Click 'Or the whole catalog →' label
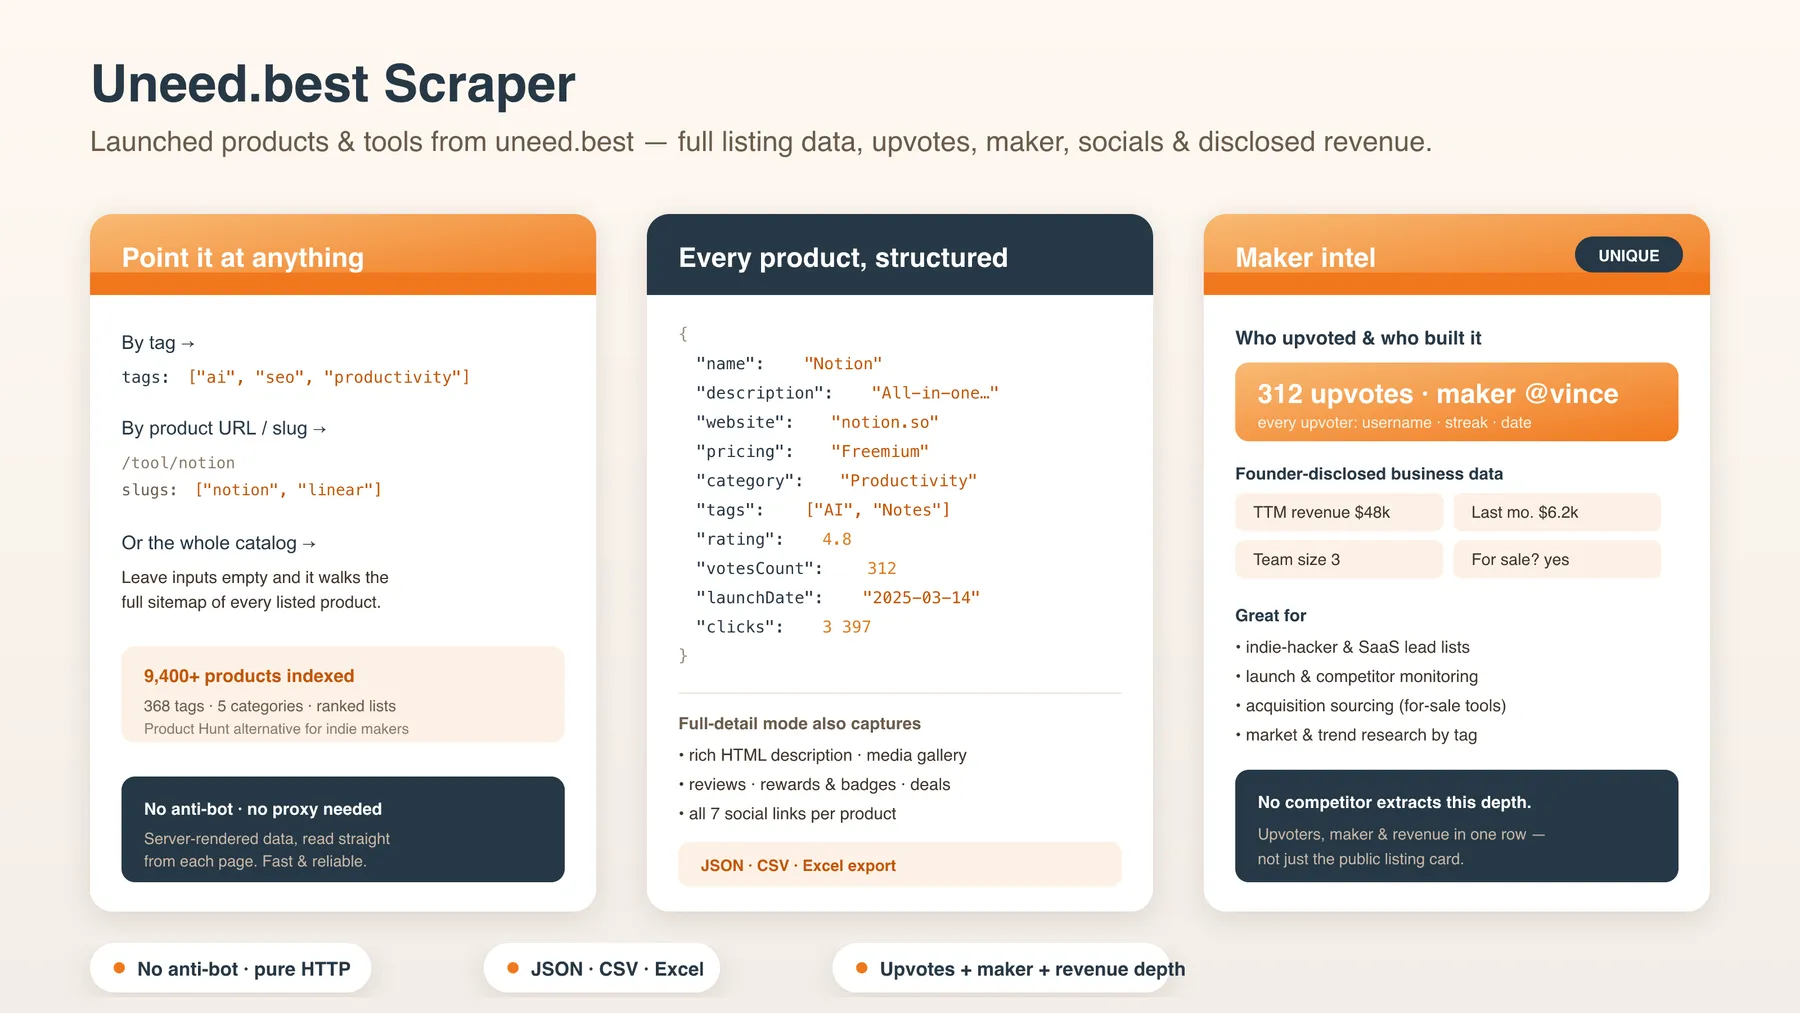The height and width of the screenshot is (1013, 1800). click(x=219, y=543)
